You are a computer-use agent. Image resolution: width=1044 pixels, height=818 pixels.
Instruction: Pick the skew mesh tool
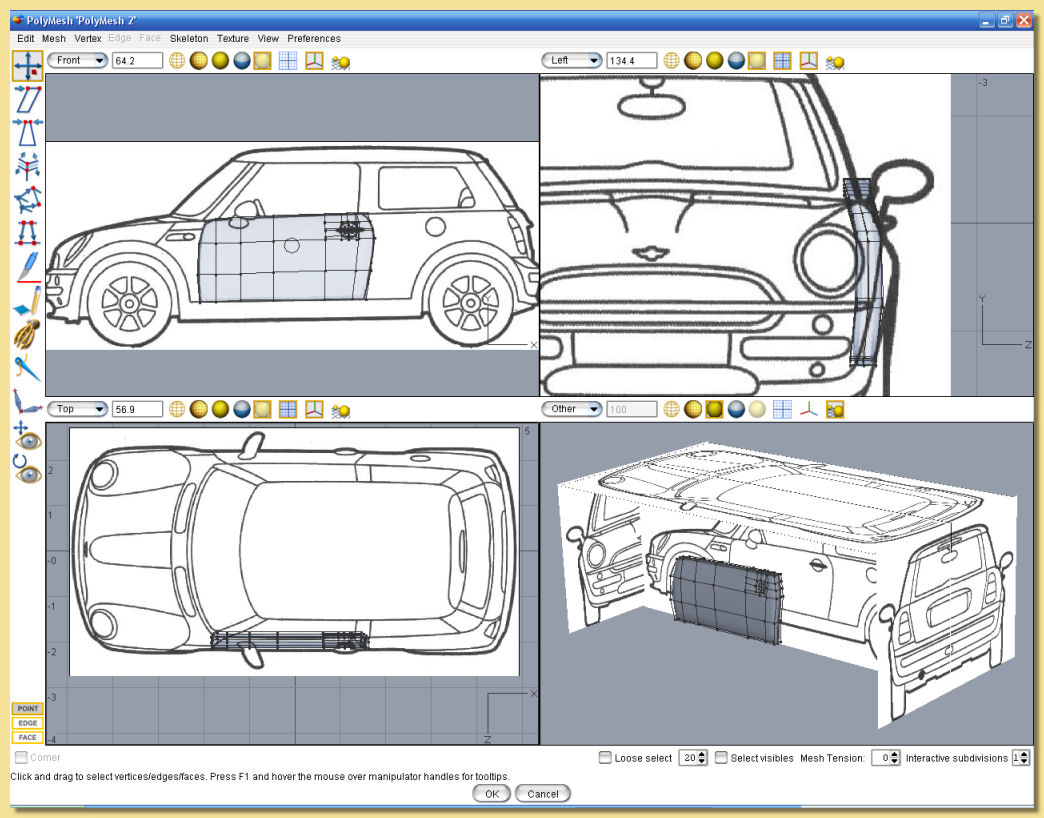[x=28, y=99]
